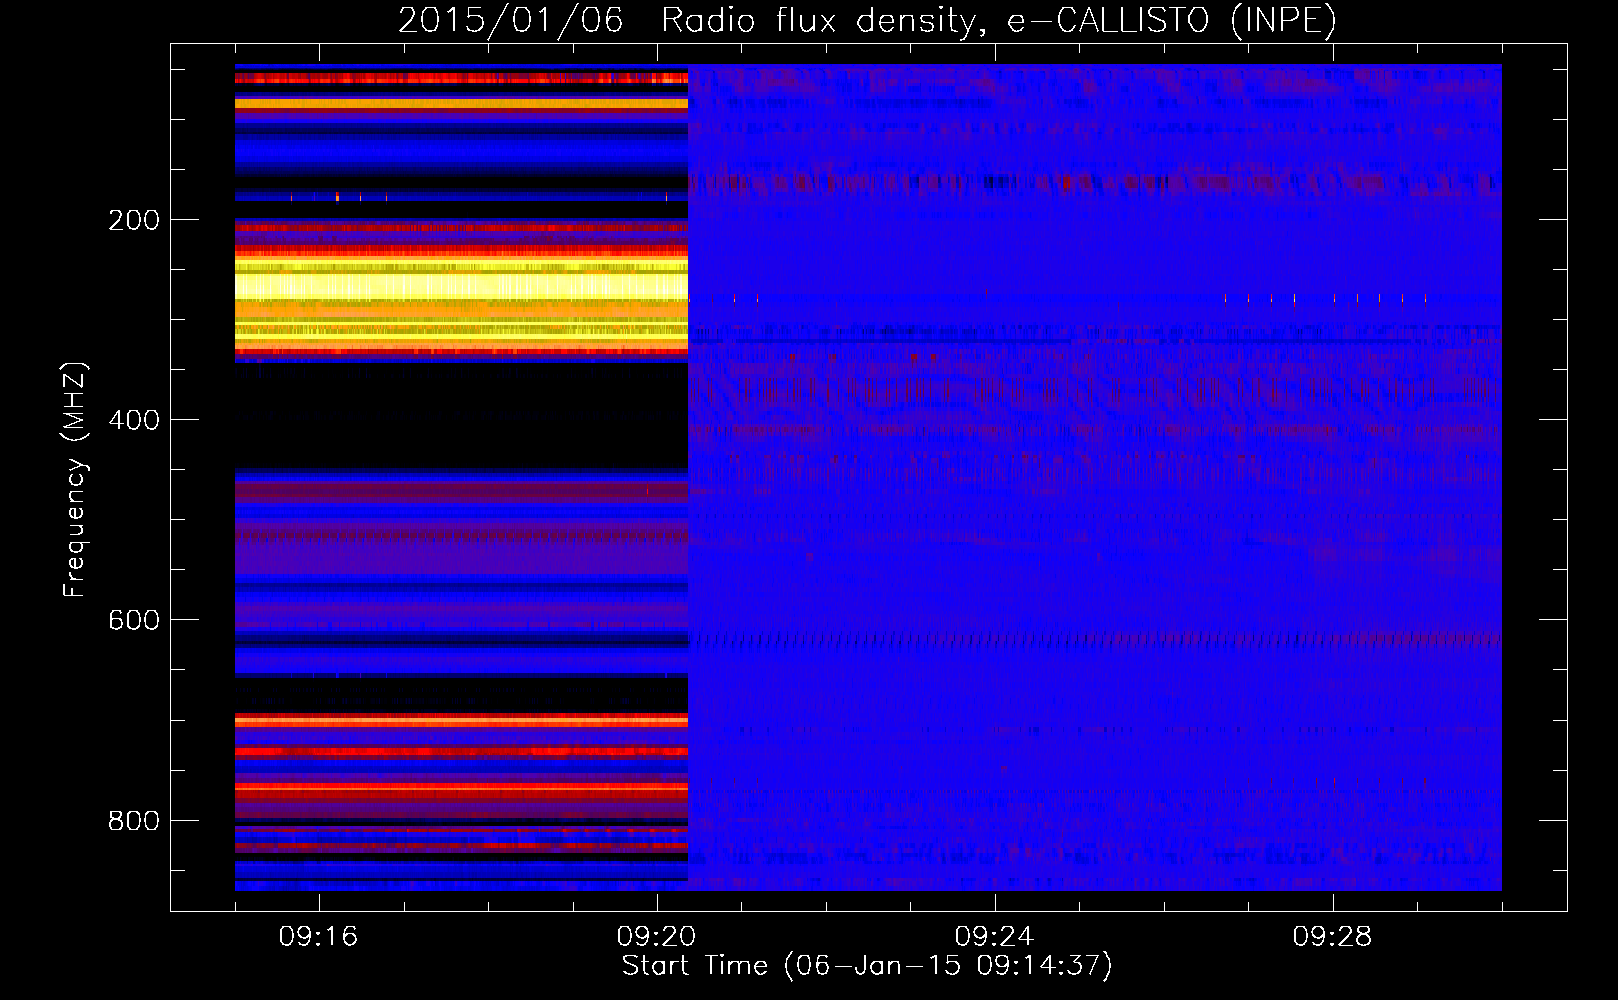Select the 800 frequency tick label

coord(134,821)
